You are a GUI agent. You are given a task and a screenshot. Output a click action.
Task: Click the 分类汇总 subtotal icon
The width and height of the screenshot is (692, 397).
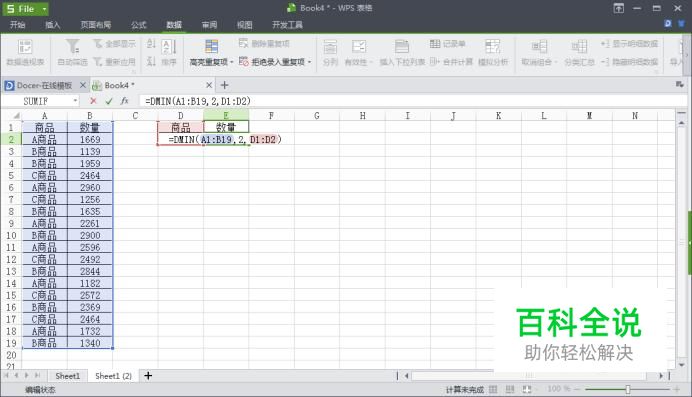[579, 47]
